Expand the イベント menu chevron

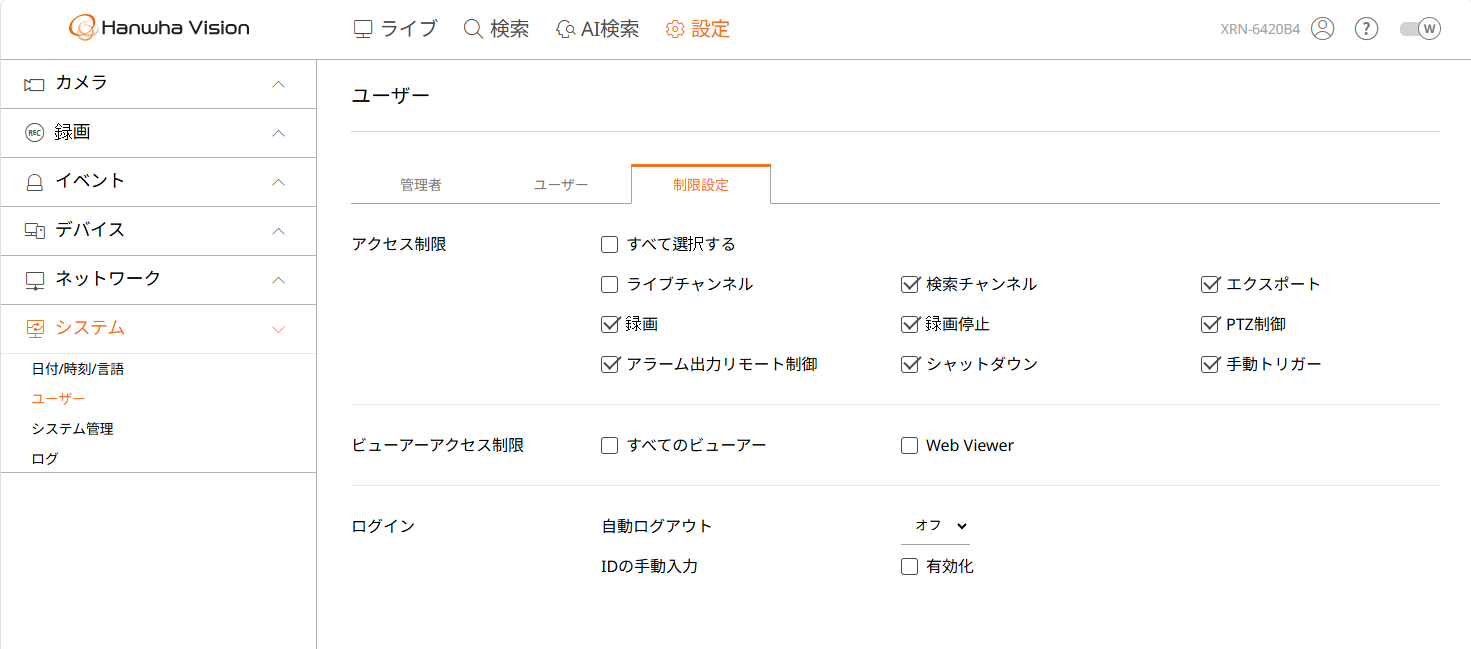pyautogui.click(x=279, y=182)
